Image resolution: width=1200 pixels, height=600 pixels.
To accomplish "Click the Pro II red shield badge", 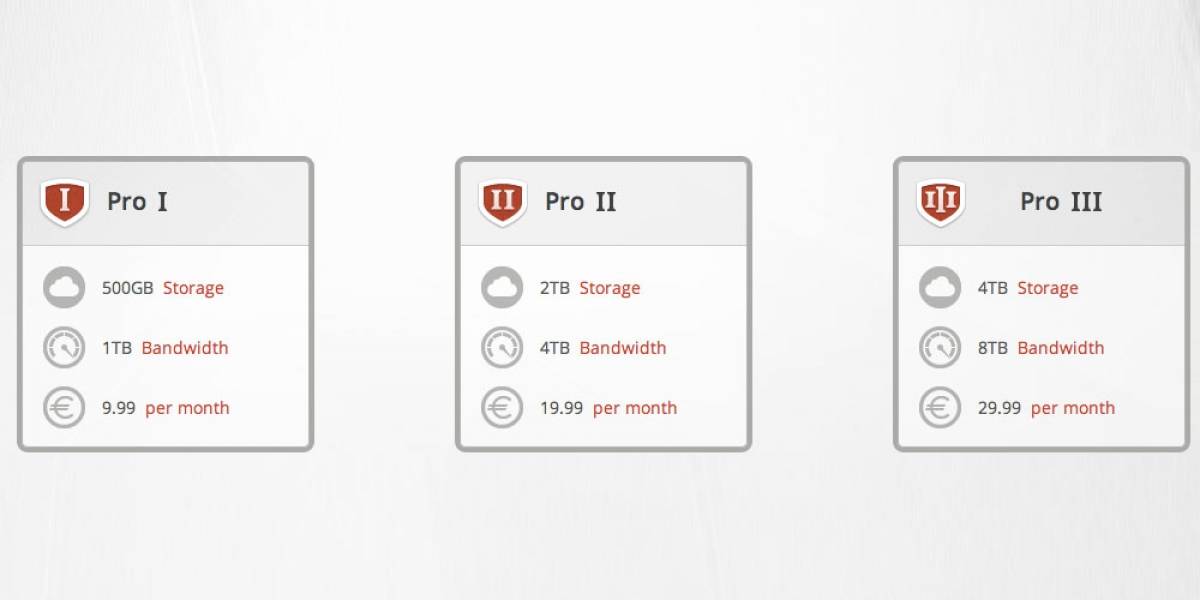I will [x=503, y=202].
